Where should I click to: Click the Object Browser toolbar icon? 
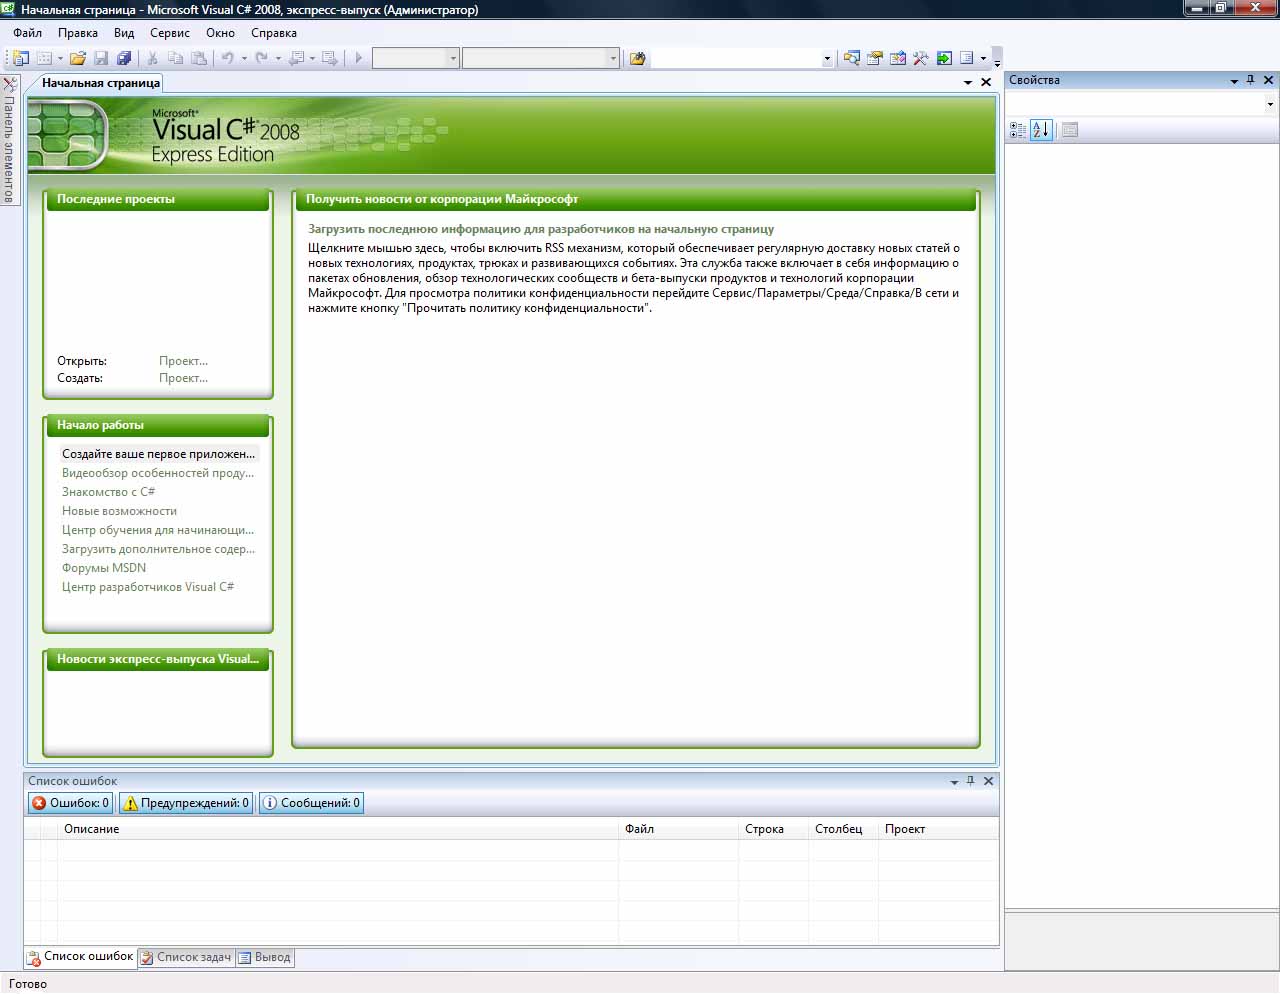pyautogui.click(x=898, y=58)
